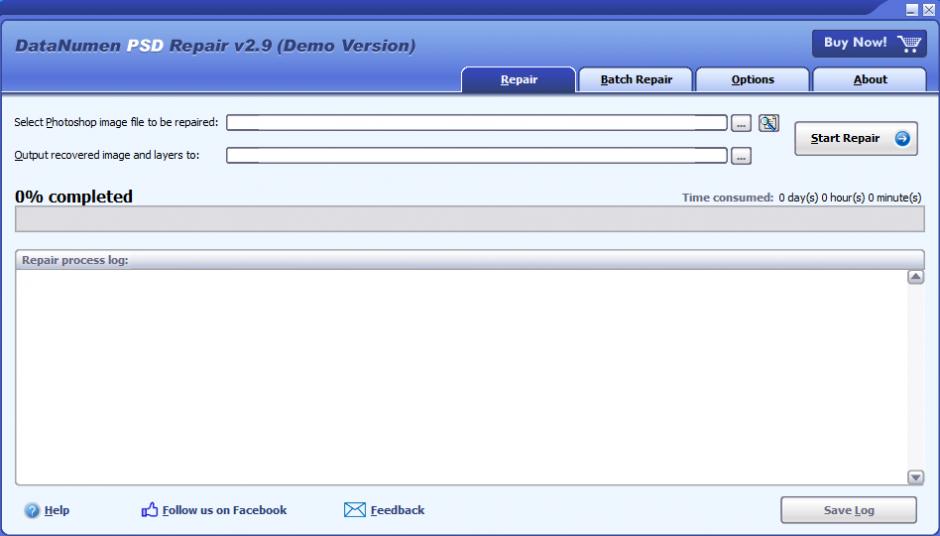Click the Buy Now! button

coord(869,43)
